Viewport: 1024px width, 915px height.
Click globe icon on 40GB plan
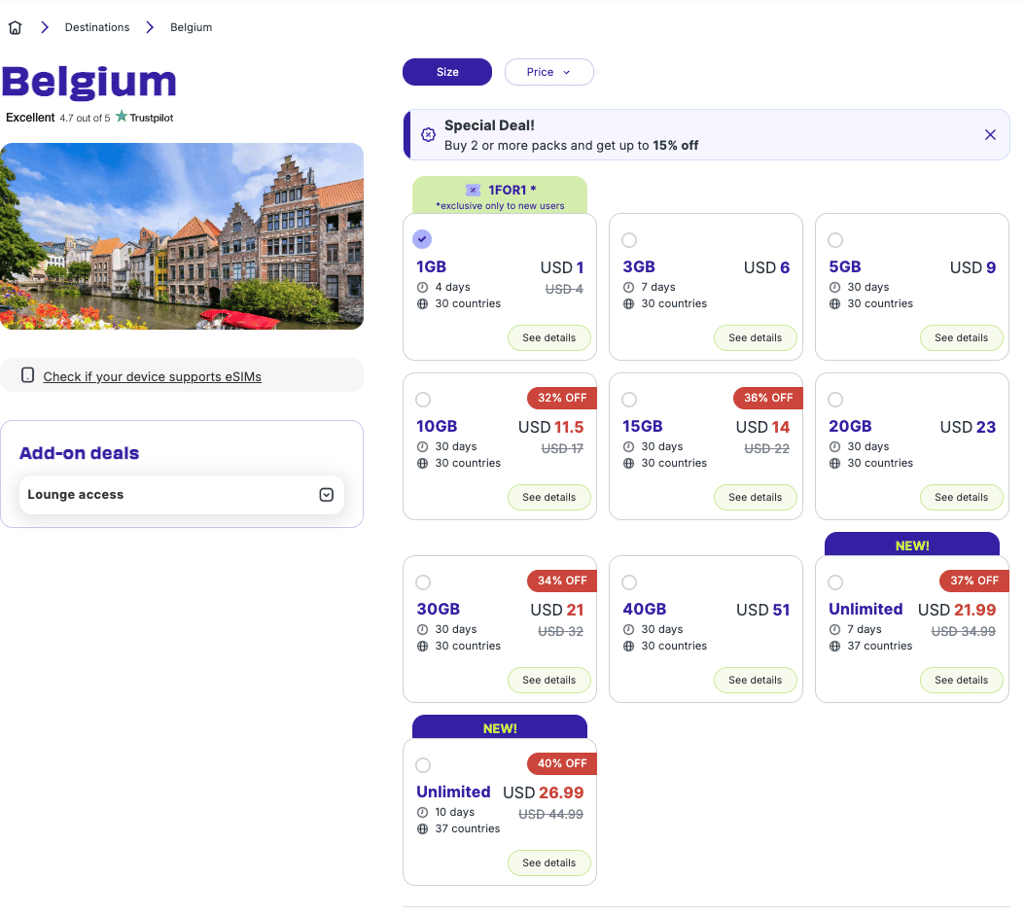pyautogui.click(x=628, y=646)
